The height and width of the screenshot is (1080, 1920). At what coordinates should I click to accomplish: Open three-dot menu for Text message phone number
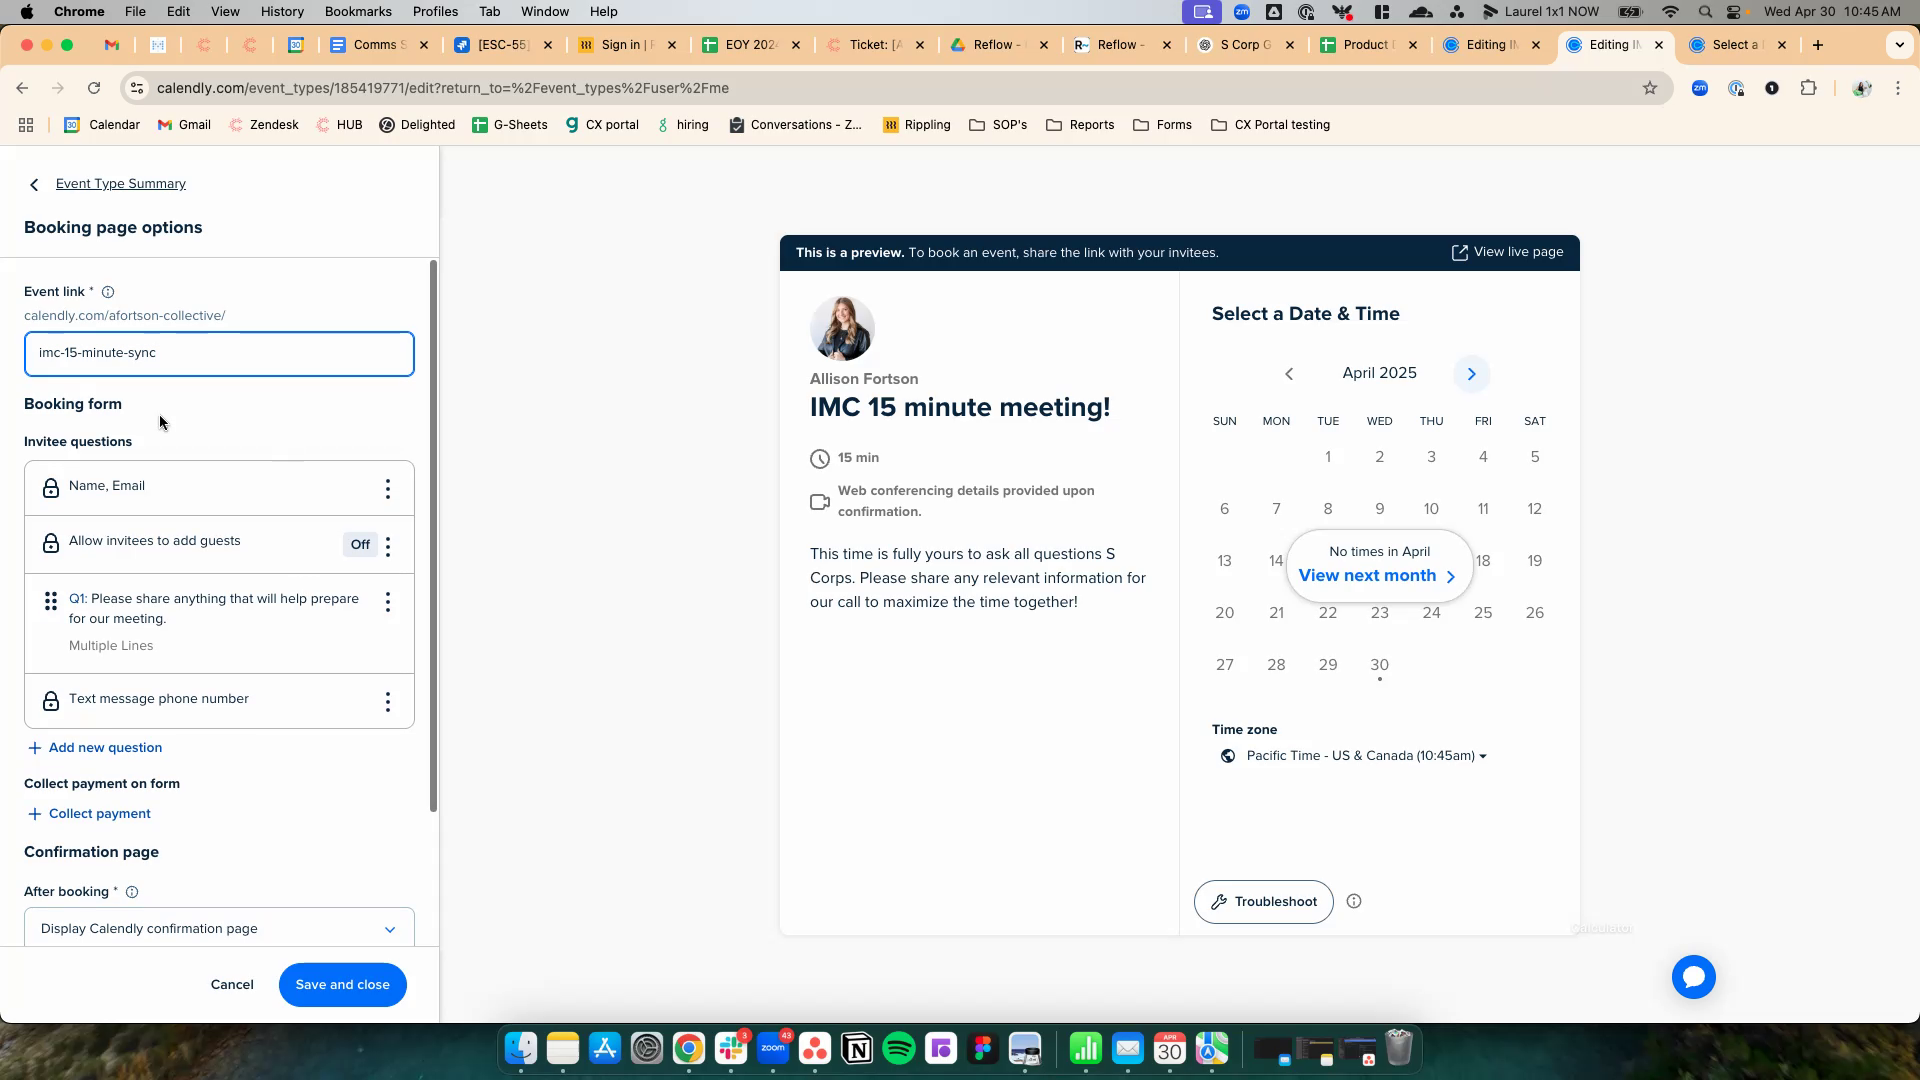(x=388, y=702)
